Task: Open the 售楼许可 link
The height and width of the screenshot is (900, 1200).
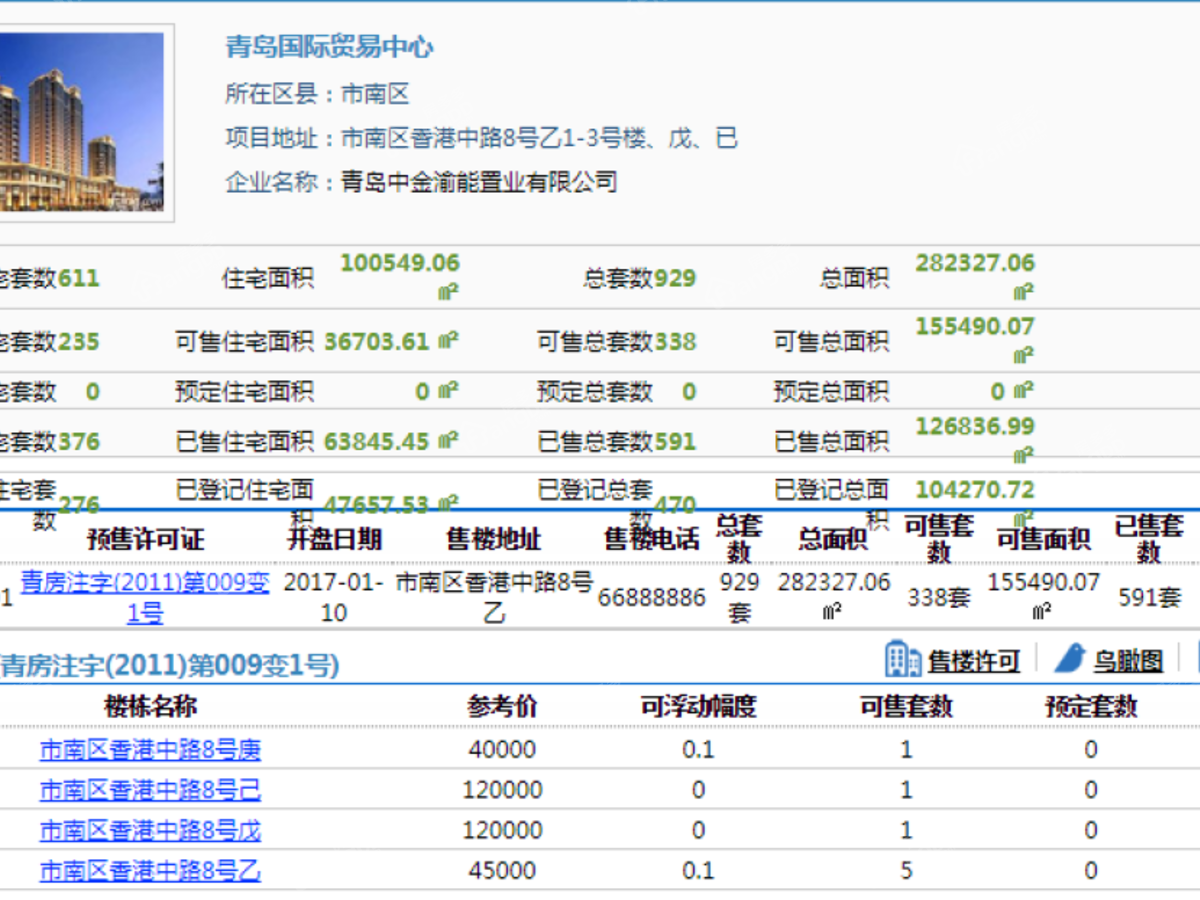Action: [974, 661]
